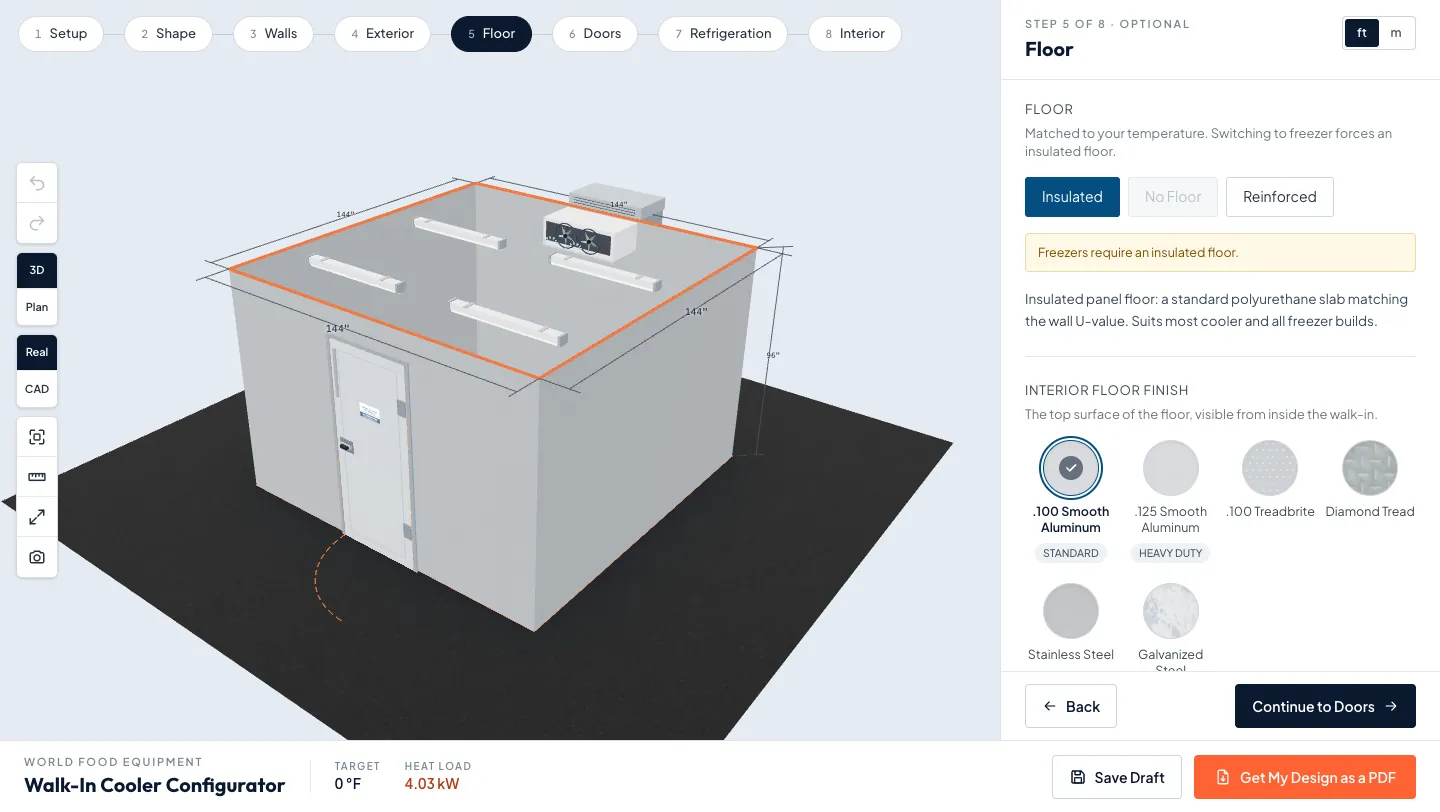Viewport: 1440px width, 812px height.
Task: Undo the last change
Action: [x=37, y=183]
